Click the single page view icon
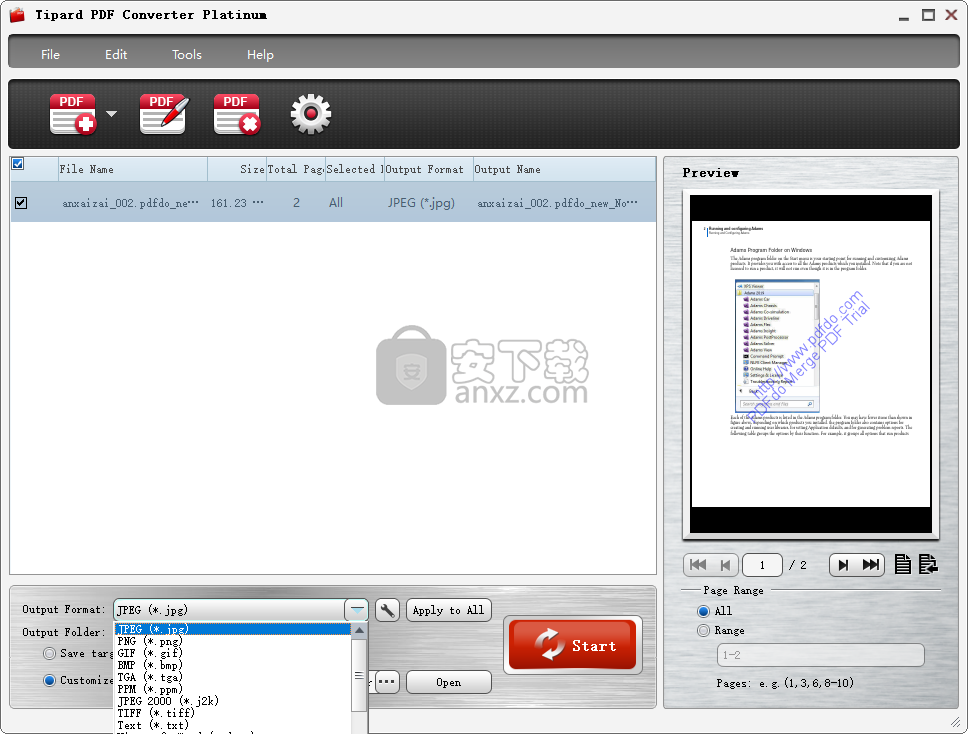Image resolution: width=968 pixels, height=734 pixels. point(903,564)
